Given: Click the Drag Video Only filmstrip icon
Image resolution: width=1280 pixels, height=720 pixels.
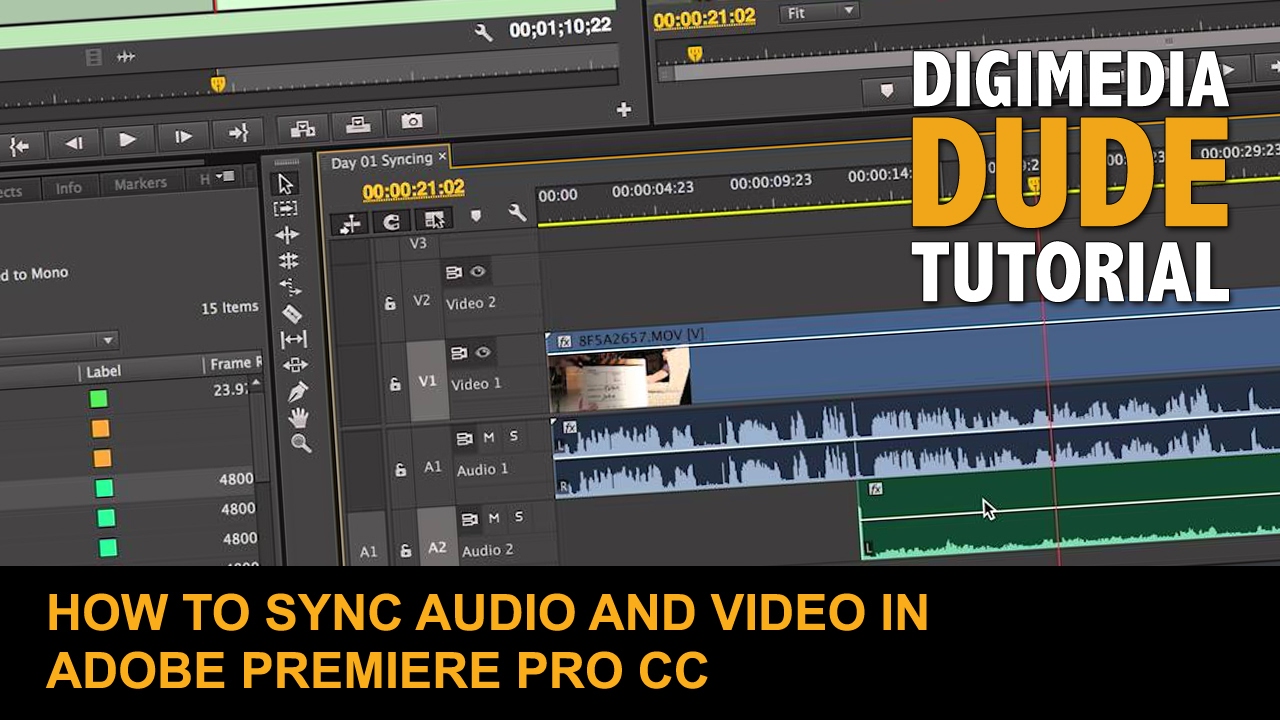Looking at the screenshot, I should point(94,59).
